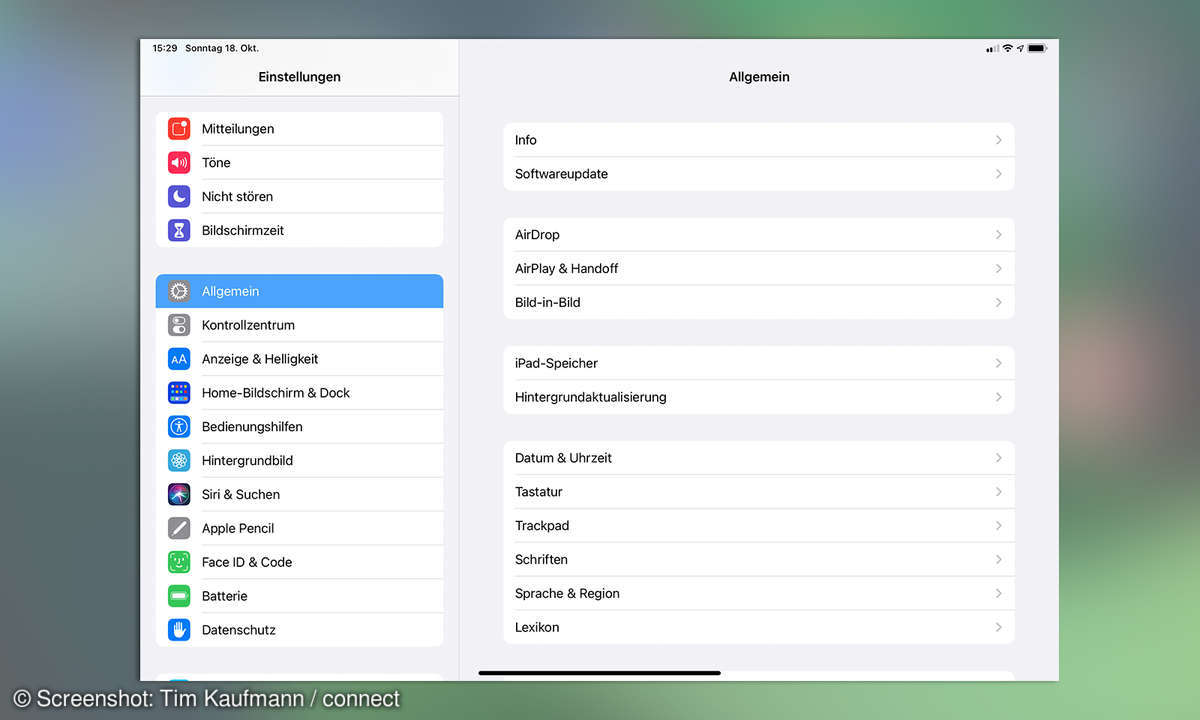The image size is (1200, 720).
Task: Tap the Wi-Fi status icon
Action: click(x=1008, y=48)
